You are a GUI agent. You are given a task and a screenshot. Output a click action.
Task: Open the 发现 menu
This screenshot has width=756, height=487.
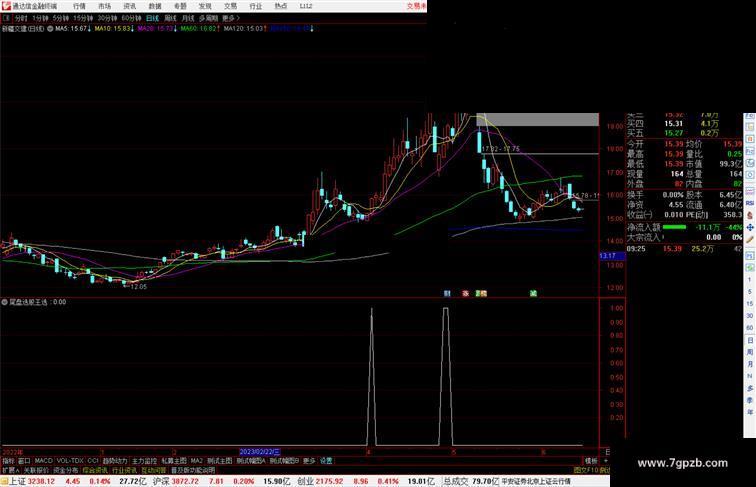[x=205, y=6]
